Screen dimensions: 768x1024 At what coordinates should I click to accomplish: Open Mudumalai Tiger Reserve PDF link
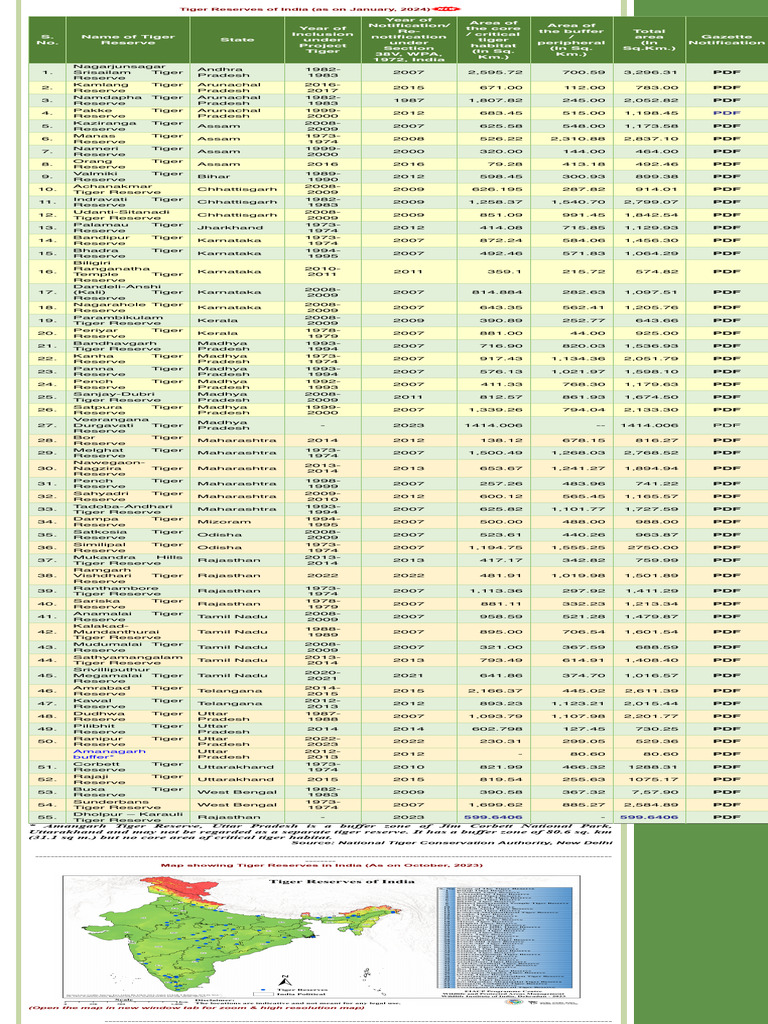tap(726, 647)
